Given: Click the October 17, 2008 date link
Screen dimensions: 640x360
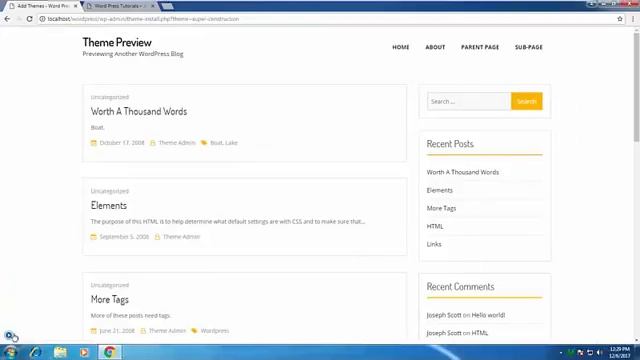Looking at the screenshot, I should click(x=122, y=143).
